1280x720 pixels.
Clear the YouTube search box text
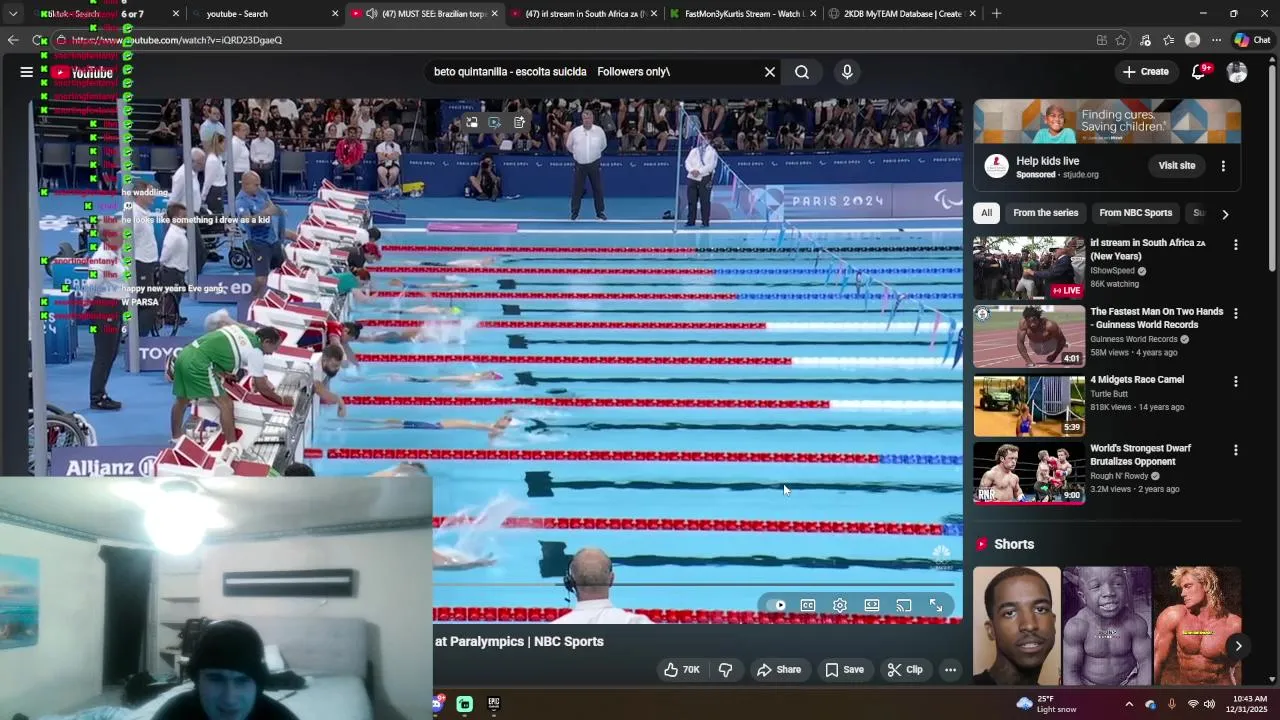[770, 72]
